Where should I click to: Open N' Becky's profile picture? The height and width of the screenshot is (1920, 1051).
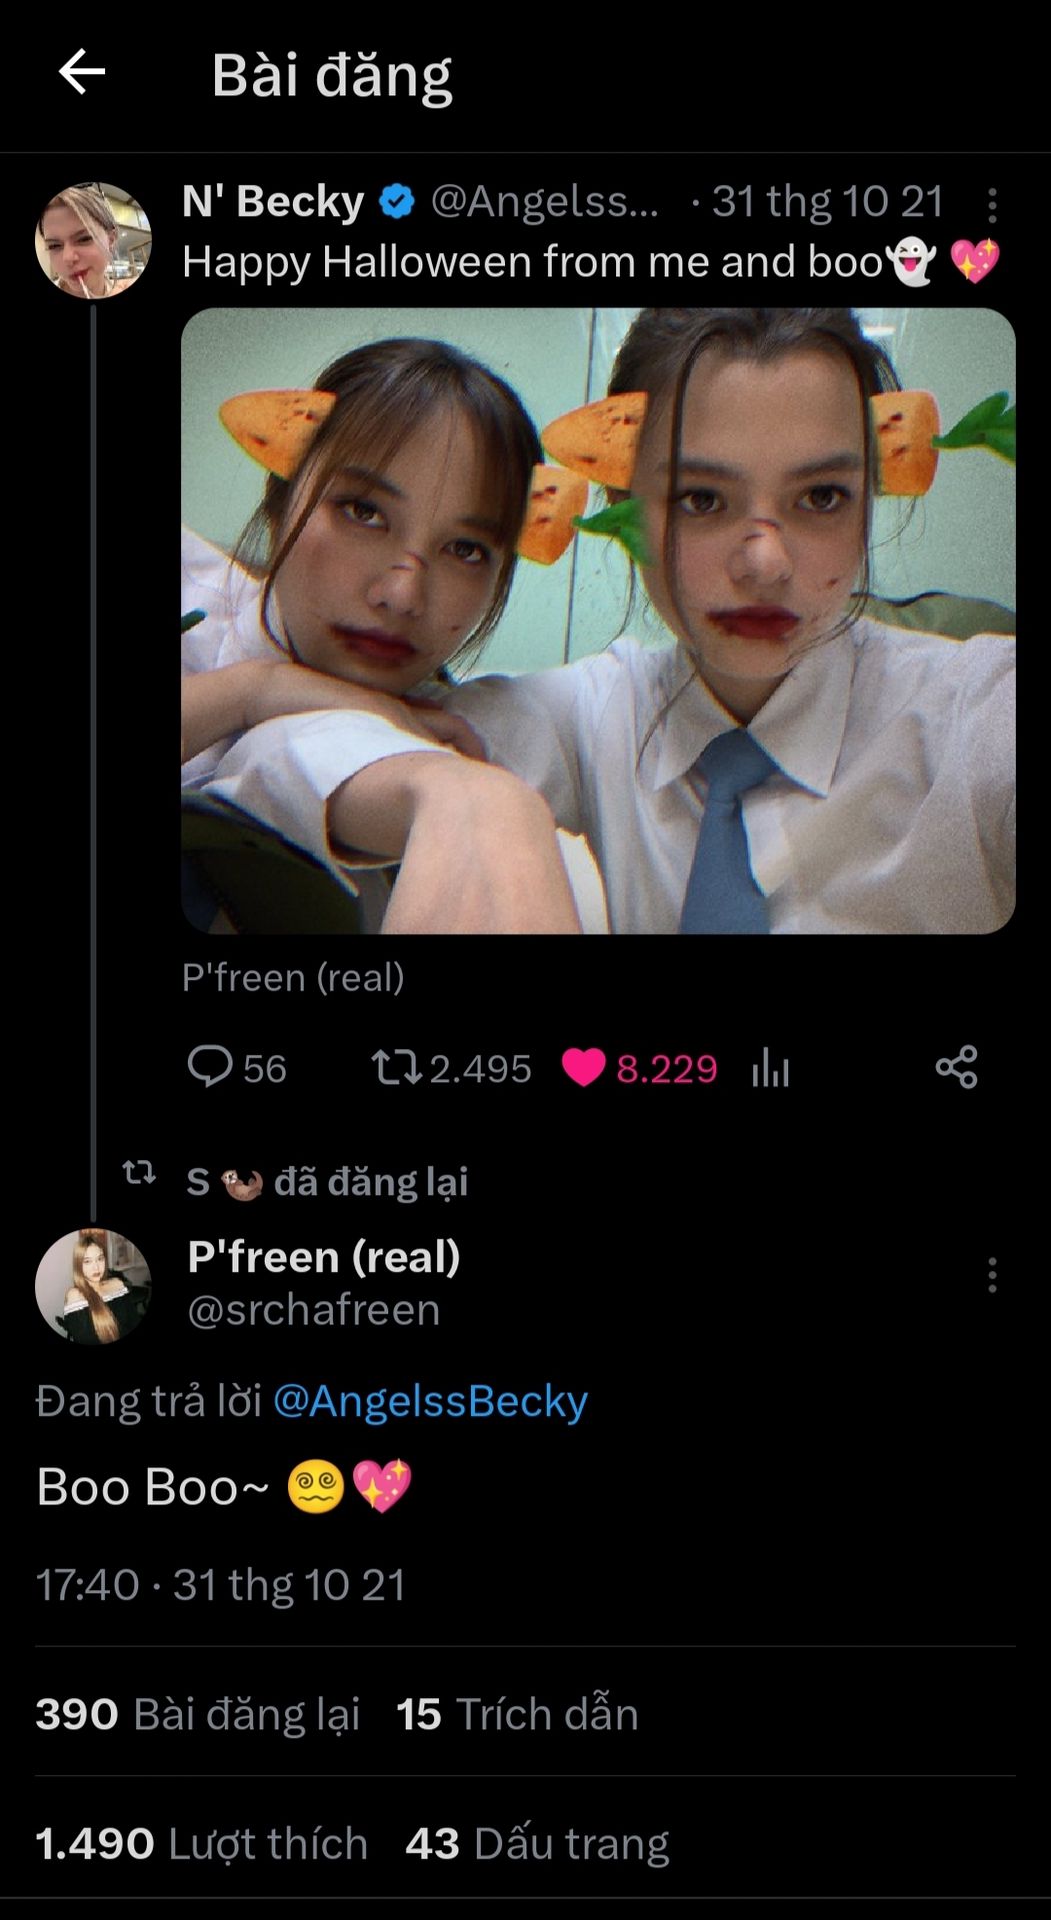93,240
